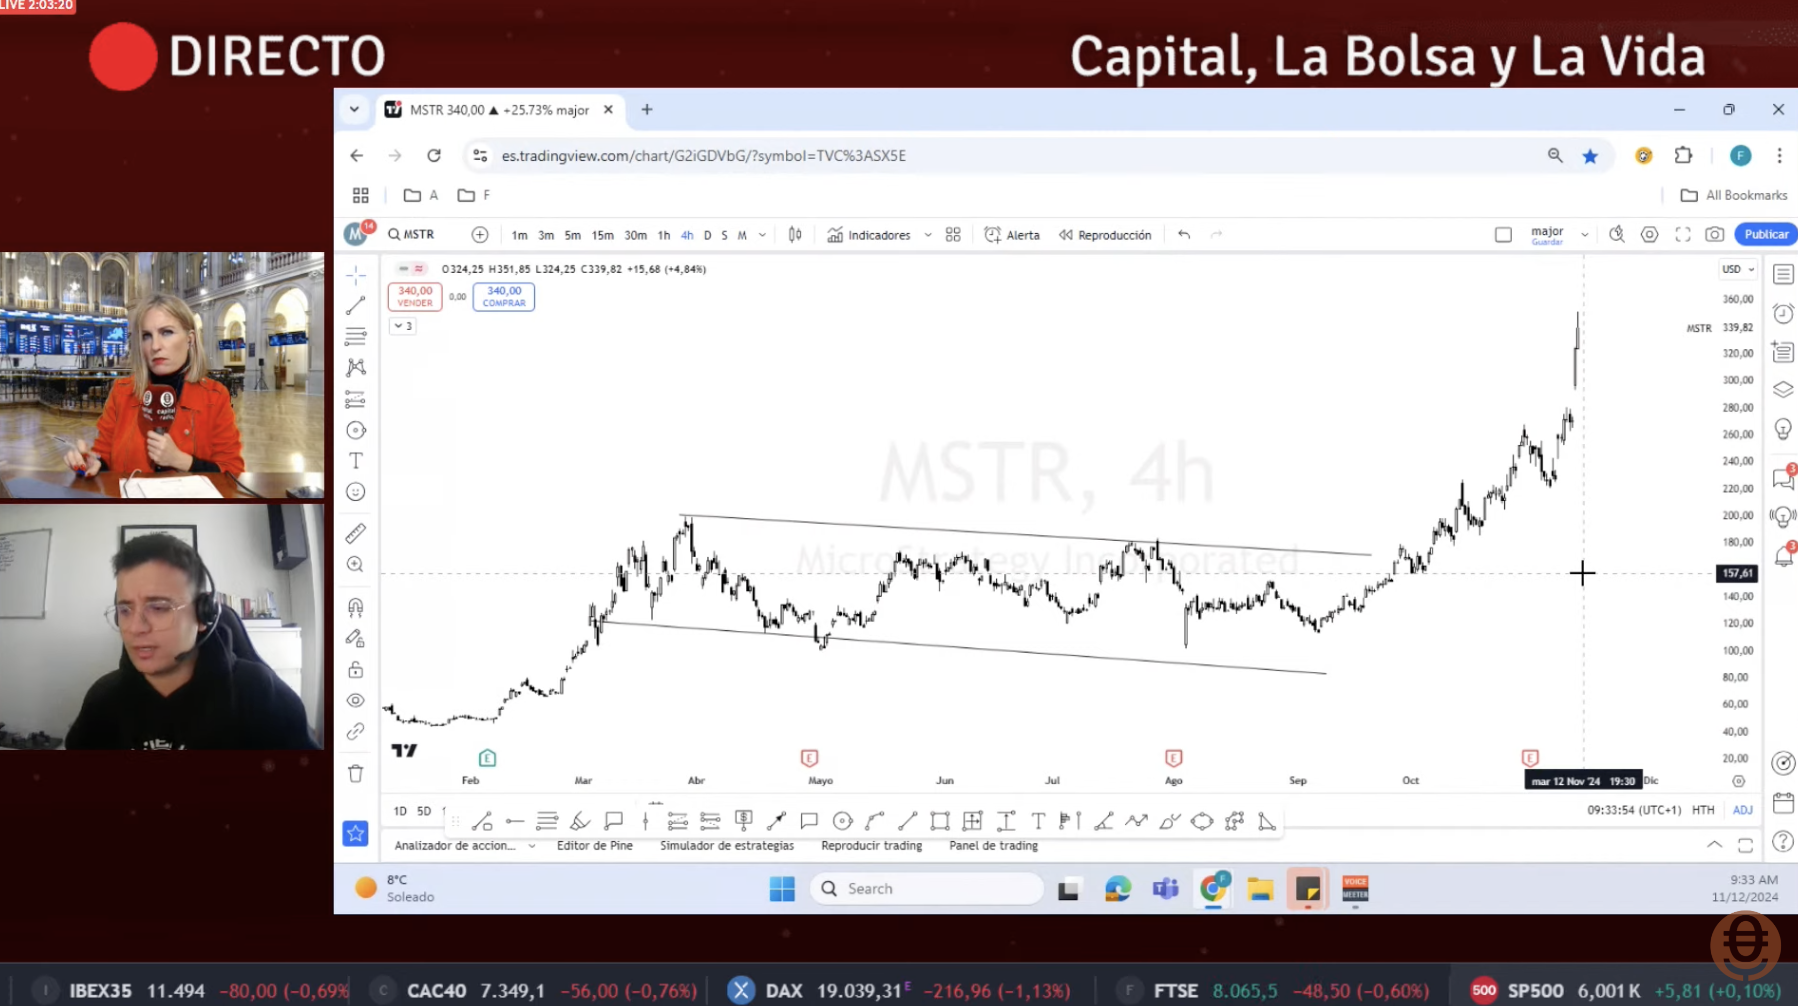Expand the collapsed indicators legend showing 3
The image size is (1798, 1006).
[x=403, y=326]
